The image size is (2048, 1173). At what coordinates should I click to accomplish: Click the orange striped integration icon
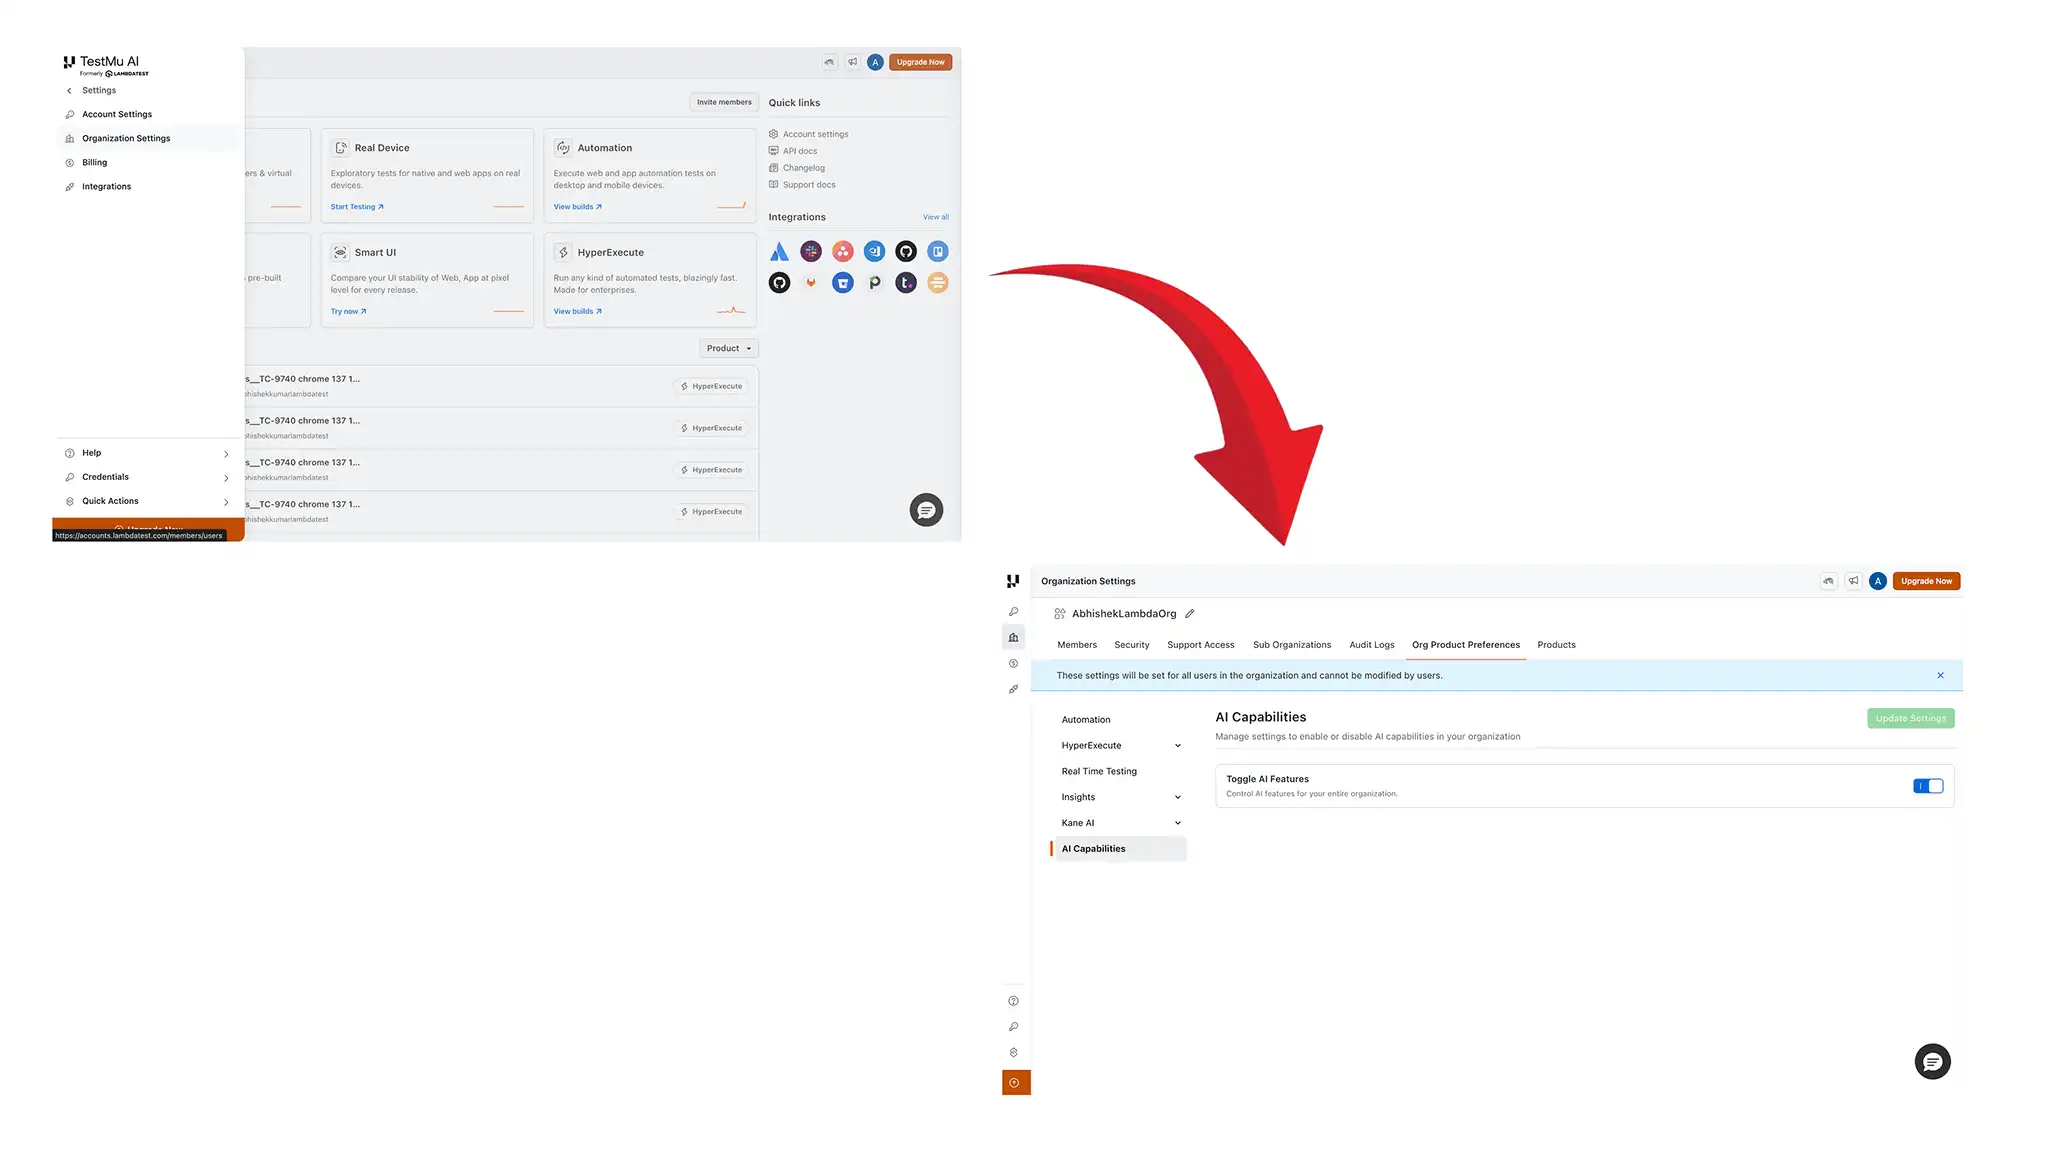938,283
